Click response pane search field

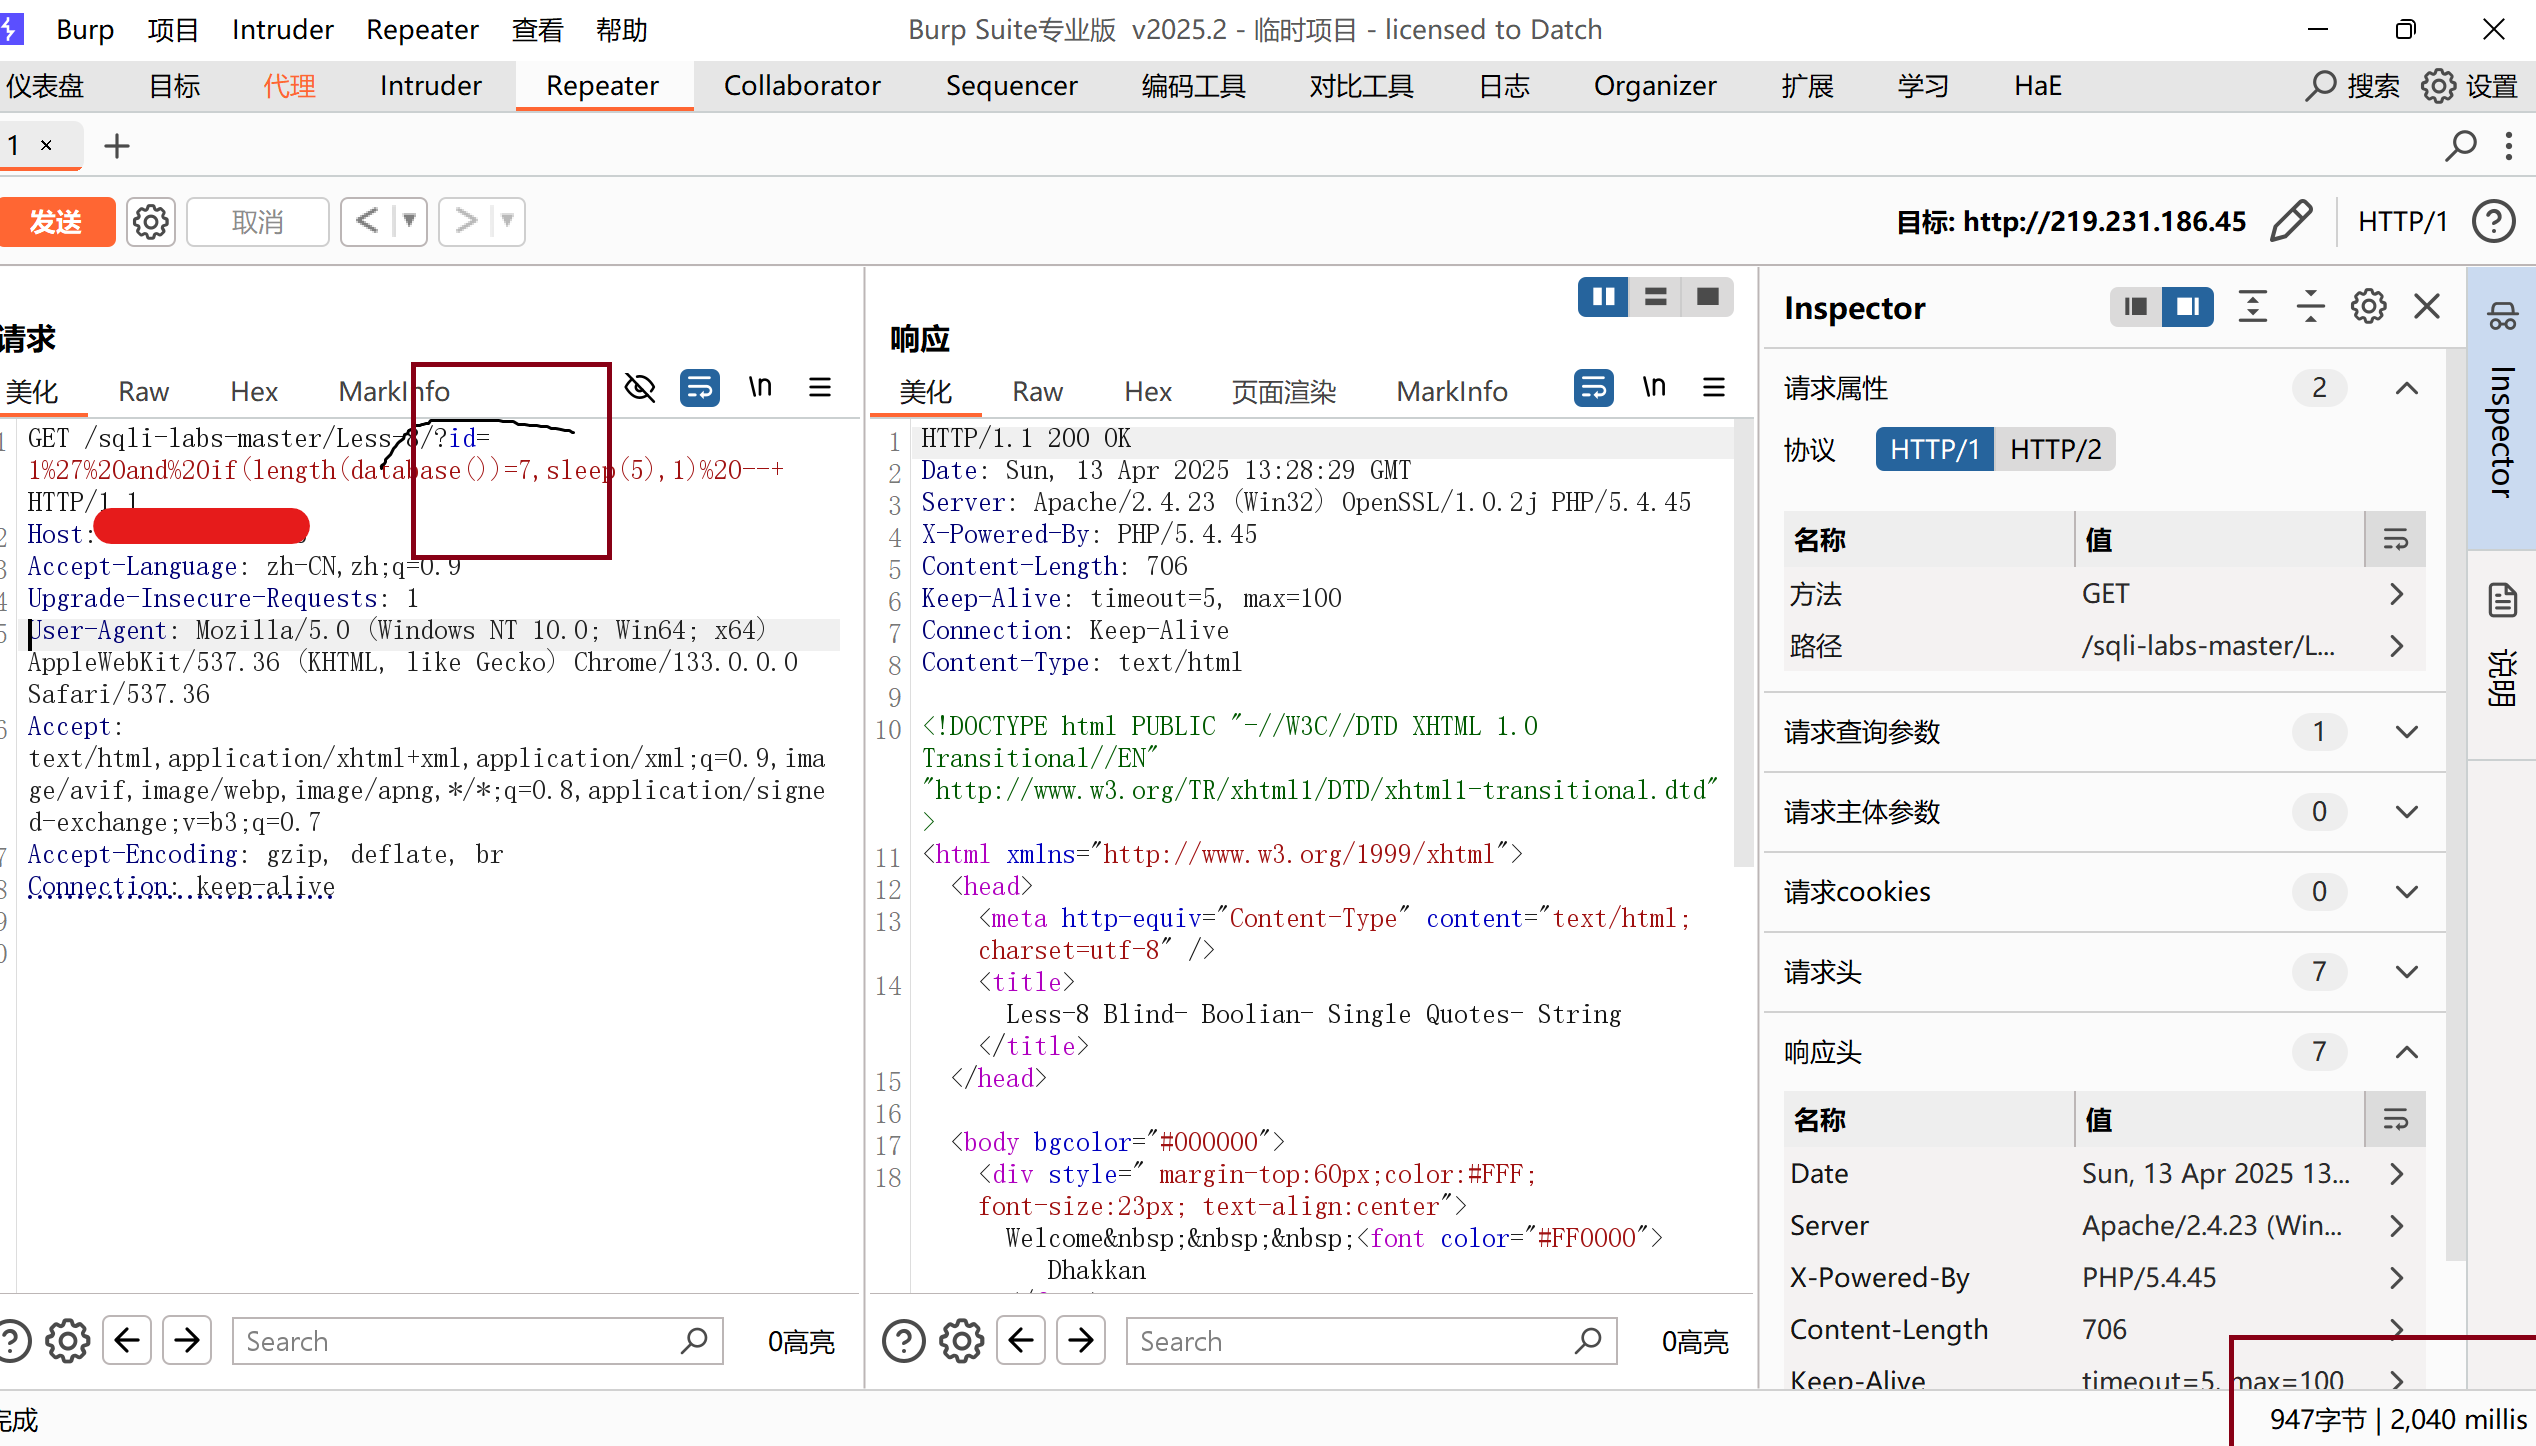[x=1371, y=1341]
